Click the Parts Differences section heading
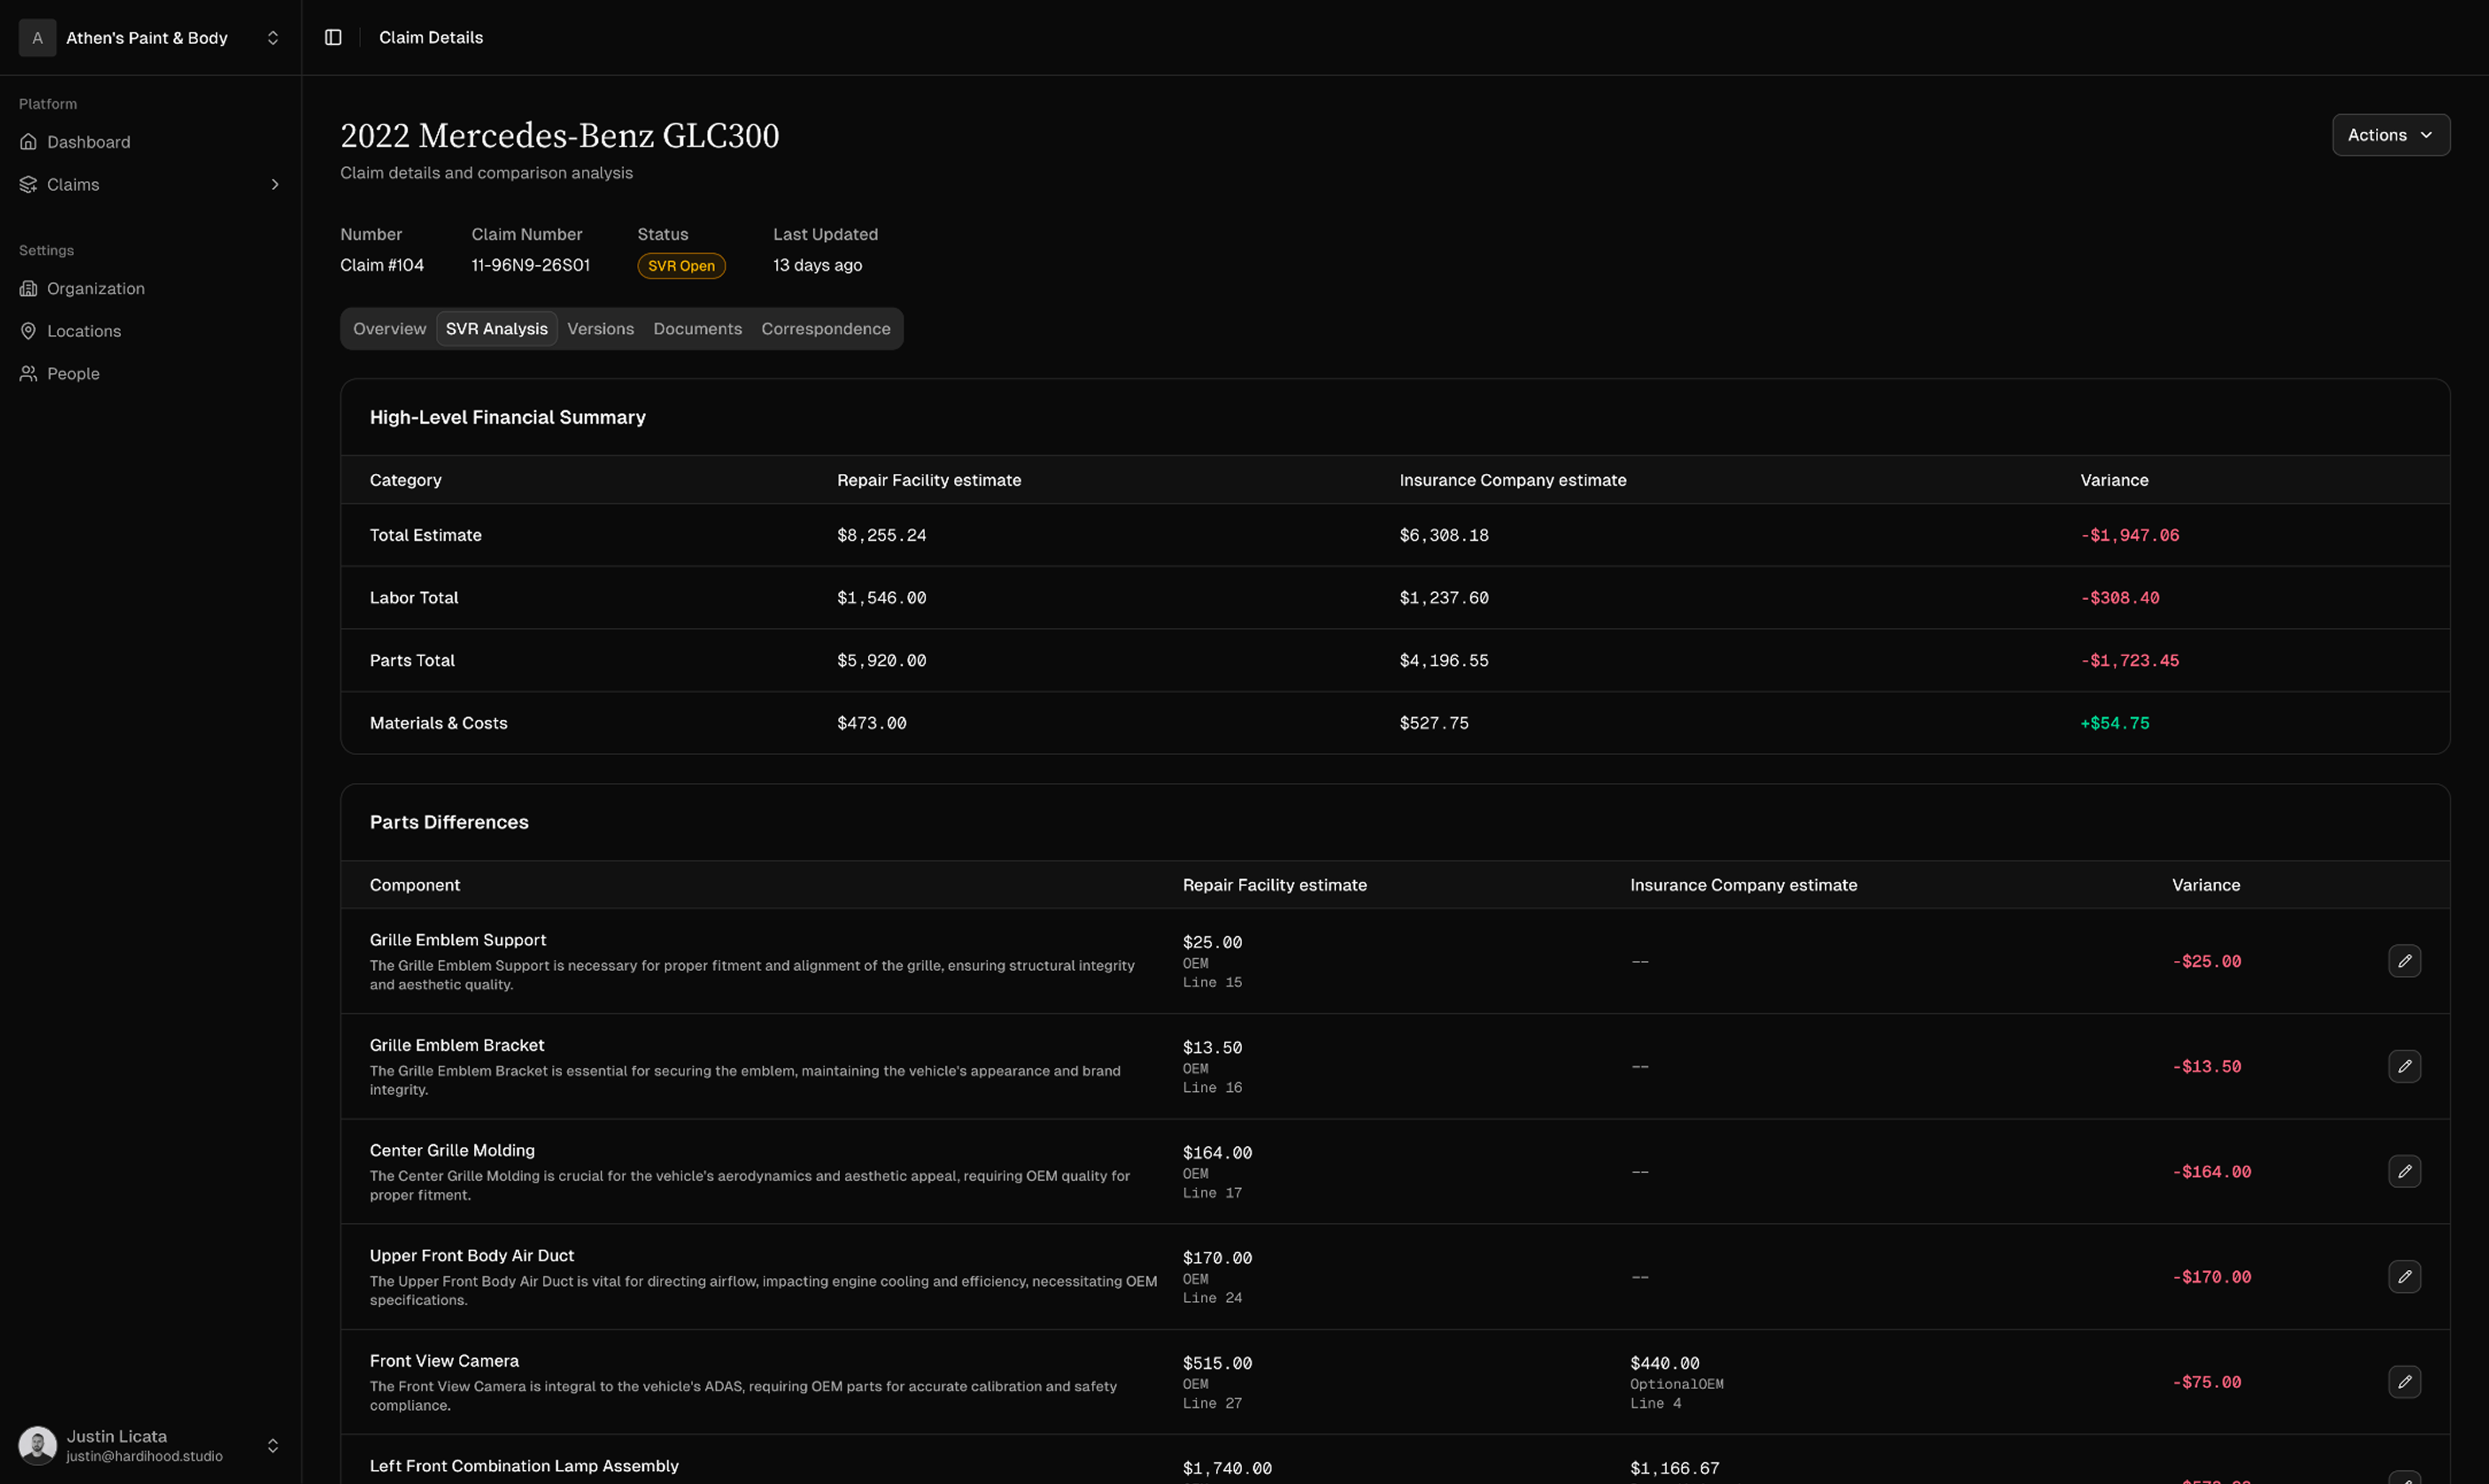This screenshot has height=1484, width=2489. pos(449,822)
